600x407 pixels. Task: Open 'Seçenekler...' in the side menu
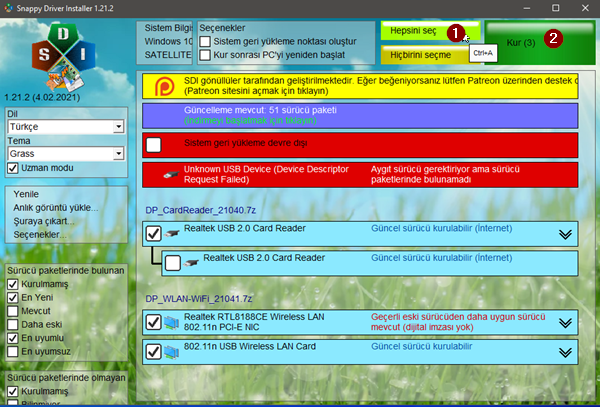pyautogui.click(x=40, y=234)
